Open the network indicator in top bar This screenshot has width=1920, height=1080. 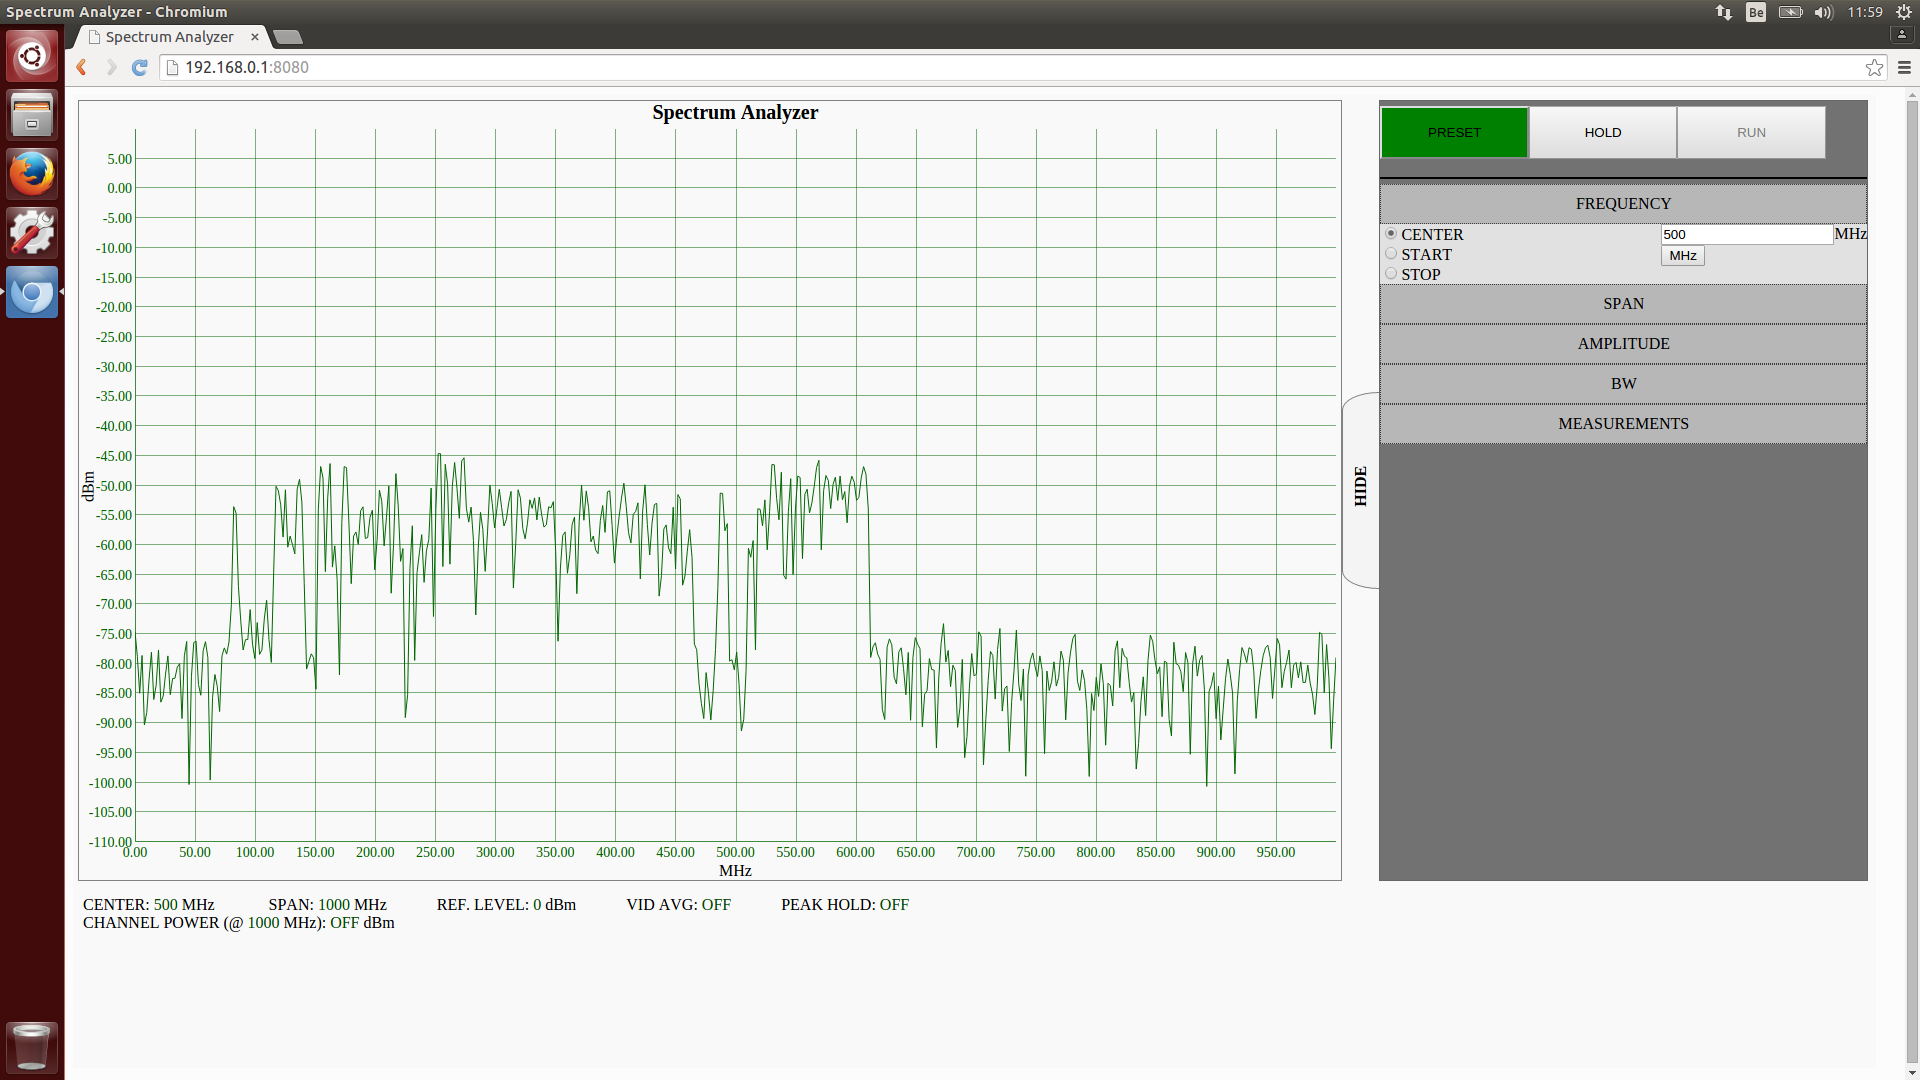1724,12
